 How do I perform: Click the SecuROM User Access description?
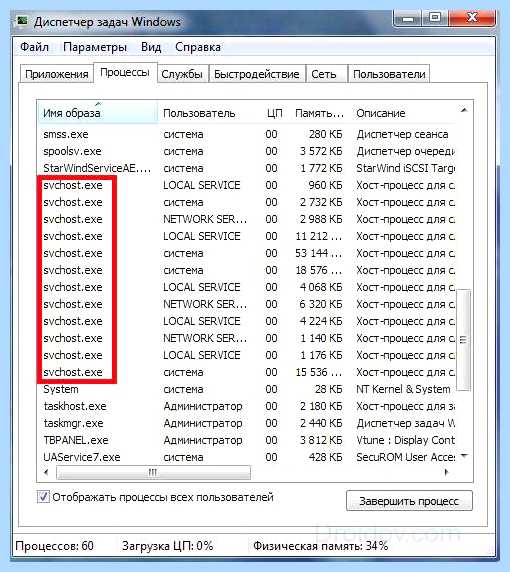(x=405, y=457)
